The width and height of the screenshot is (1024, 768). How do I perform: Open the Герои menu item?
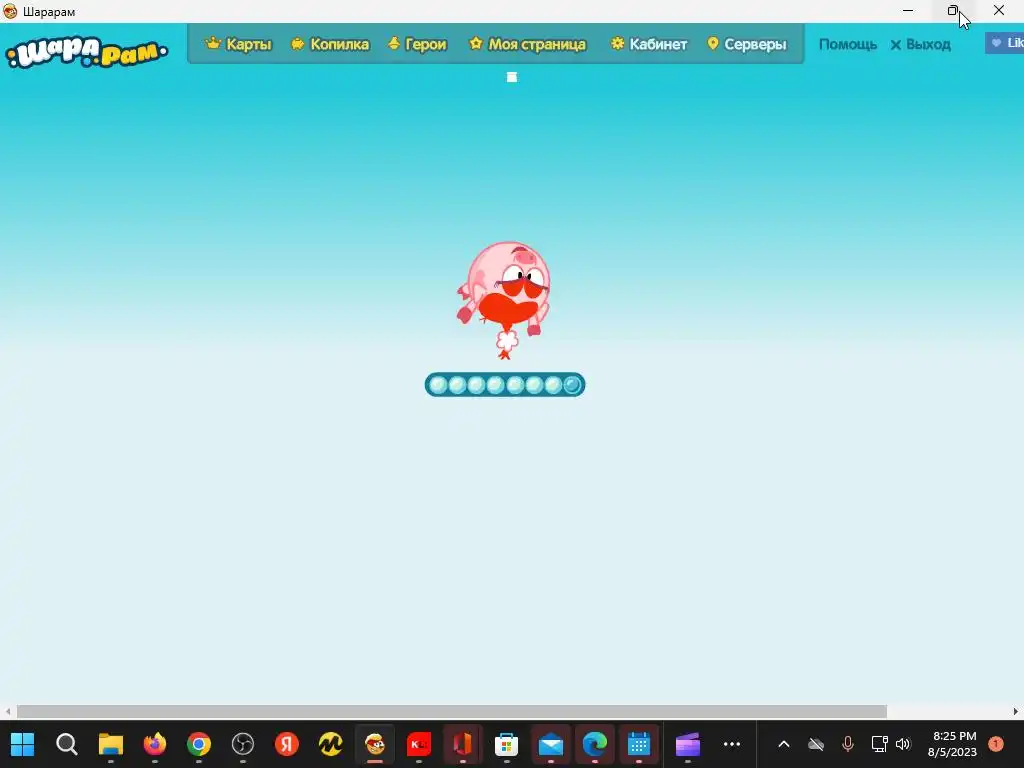[417, 44]
